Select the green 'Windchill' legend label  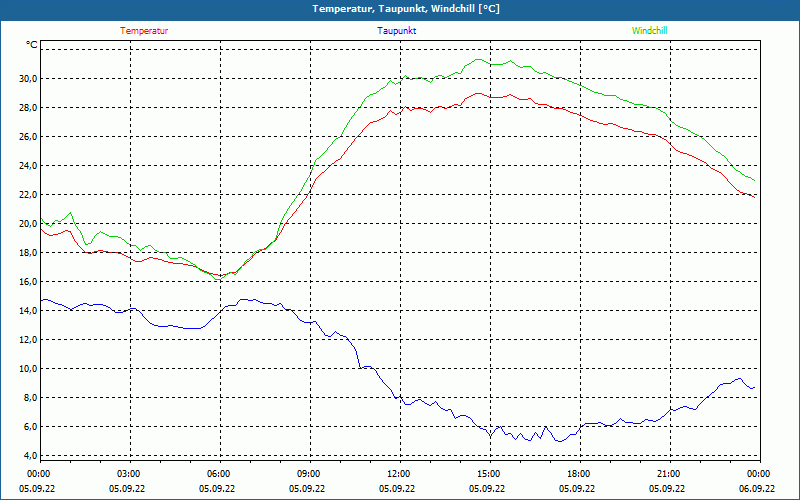coord(649,31)
